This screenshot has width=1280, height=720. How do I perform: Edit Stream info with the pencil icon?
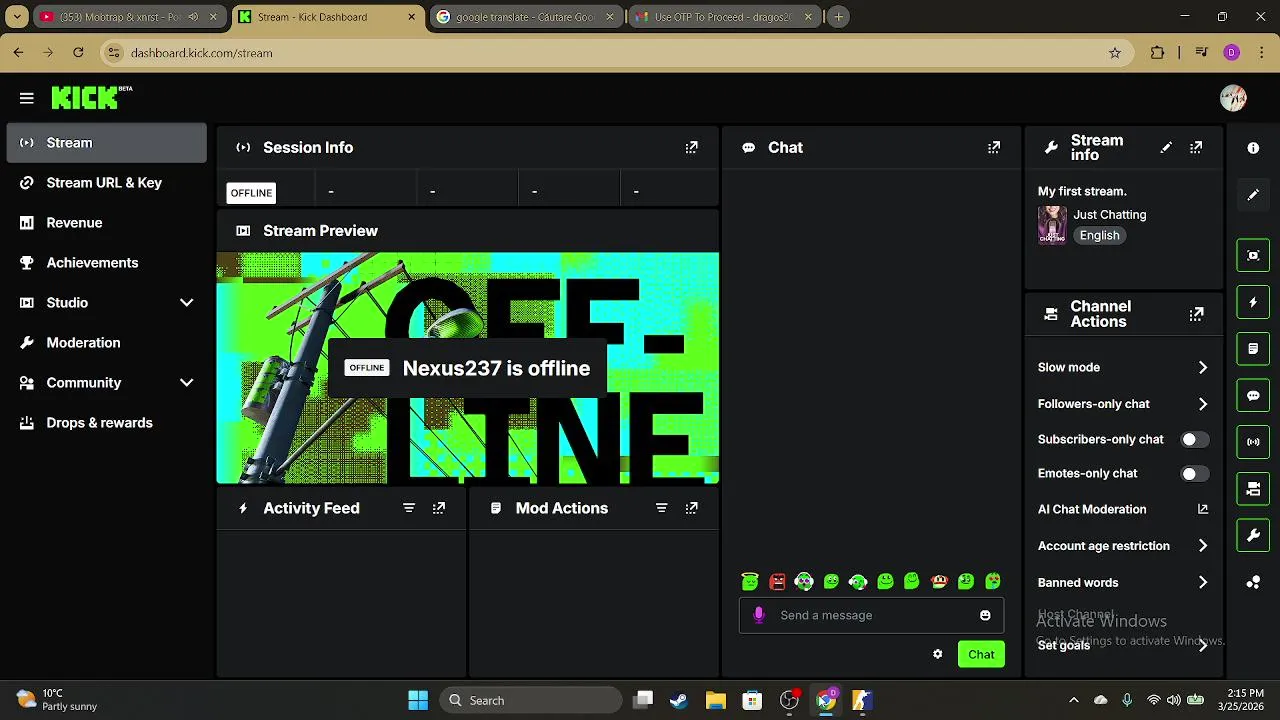[x=1166, y=147]
